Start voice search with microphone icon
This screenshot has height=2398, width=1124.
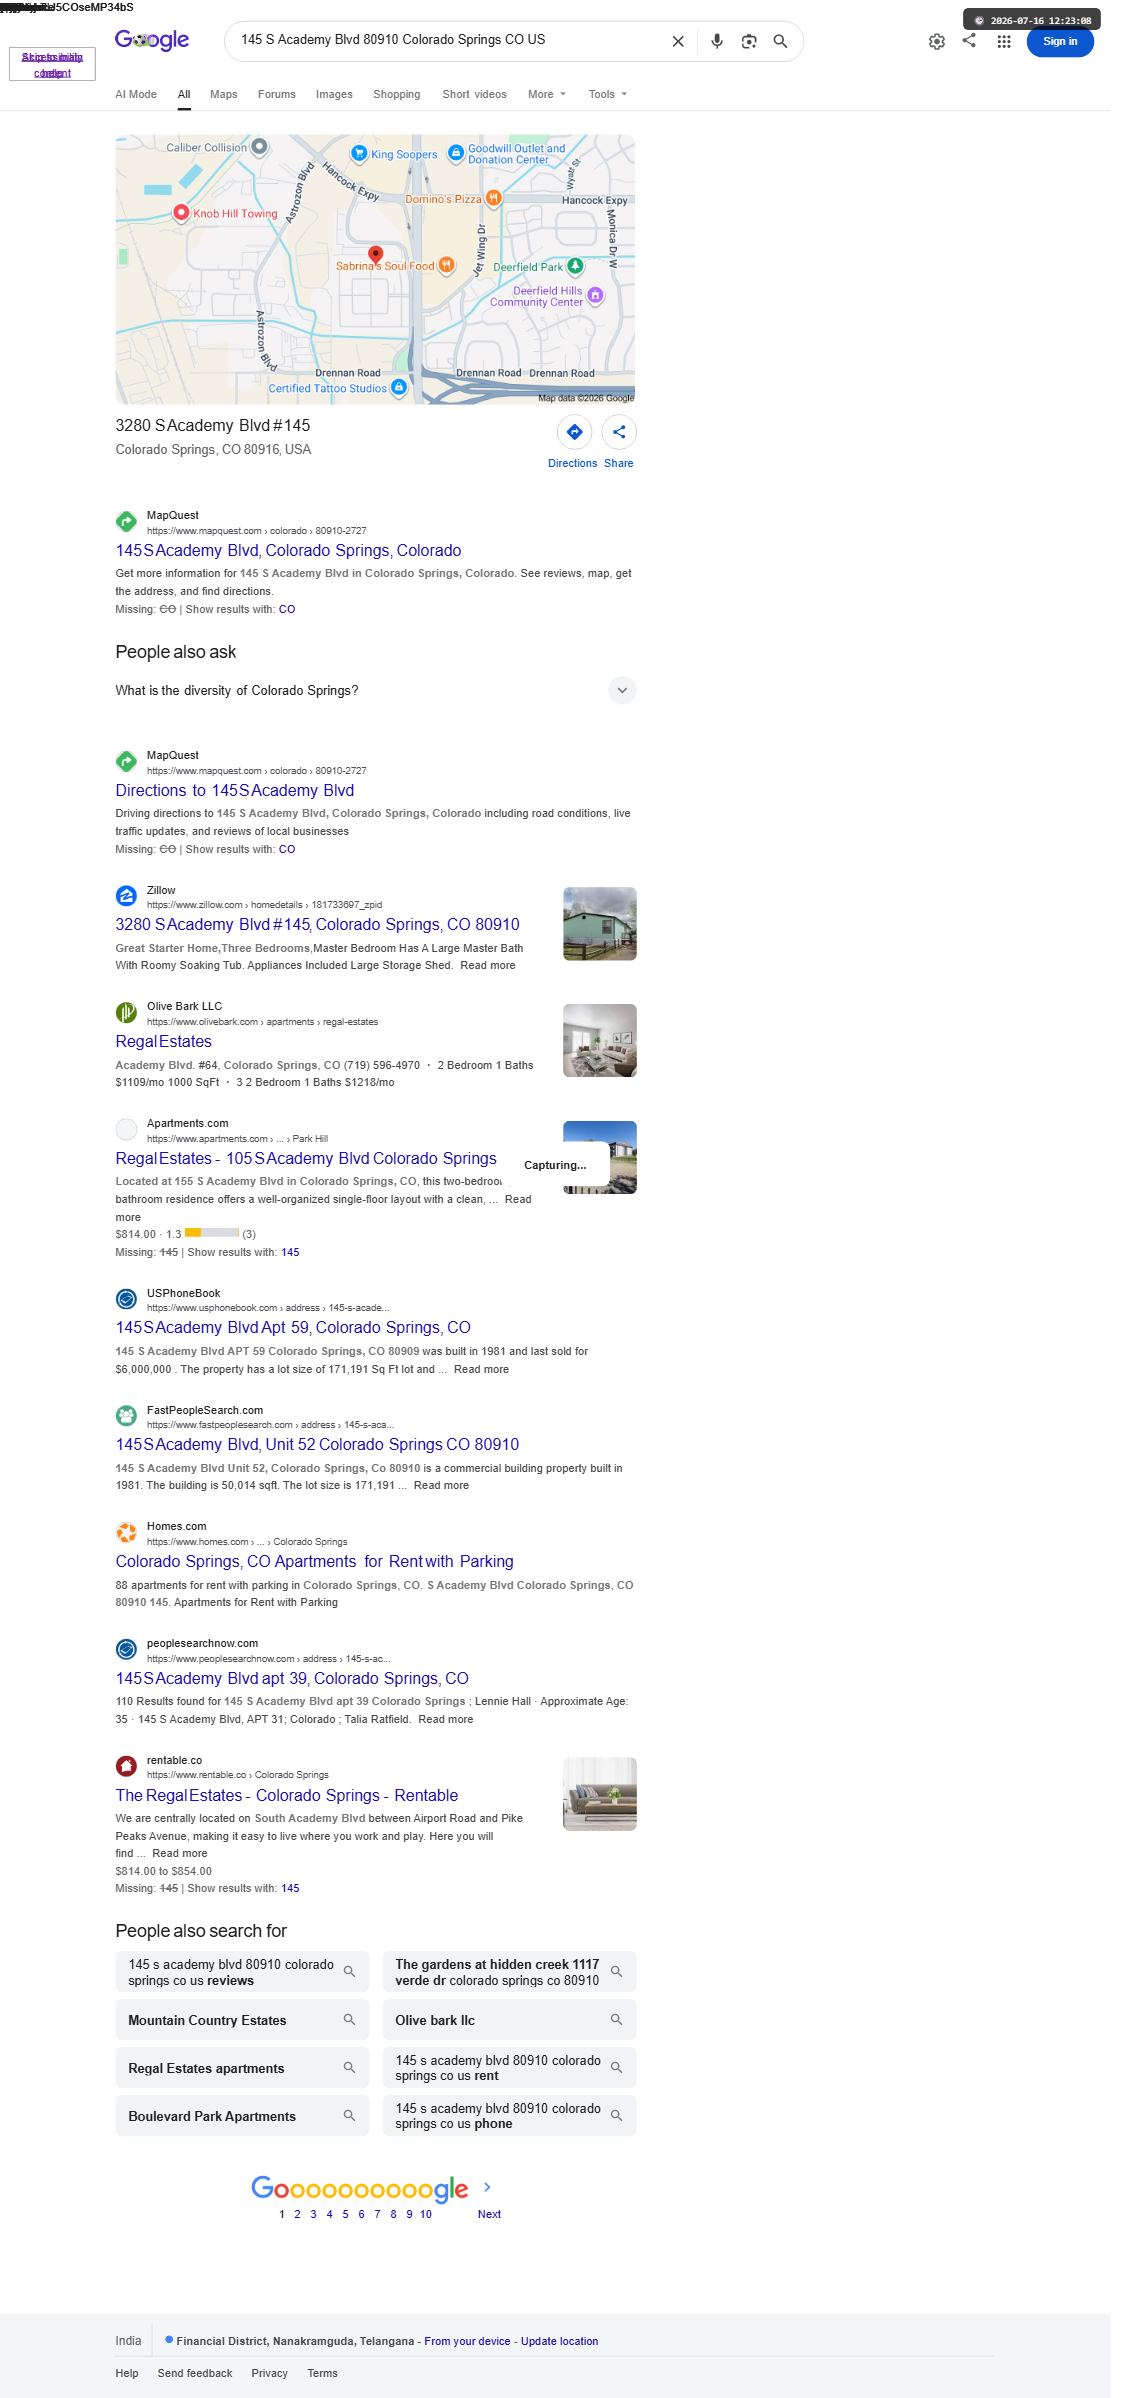(717, 41)
